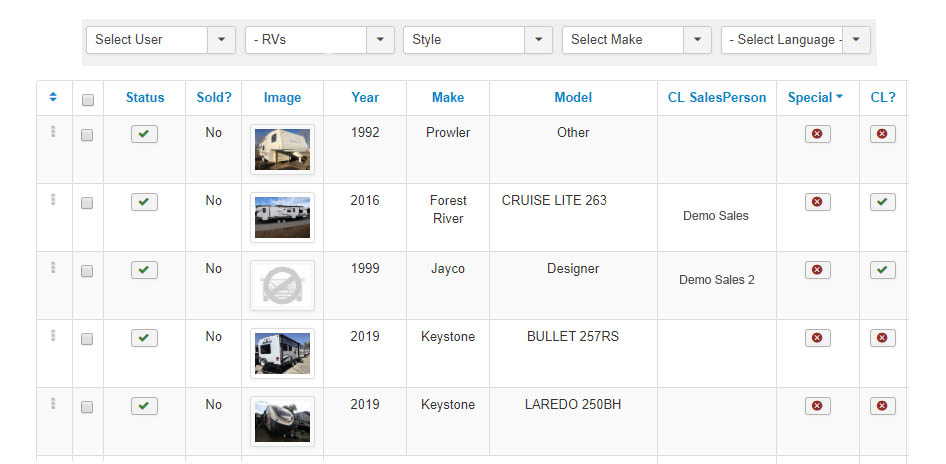Click the model name CRUISE LITE 263
Screen dimensions: 946x464
[x=554, y=200]
